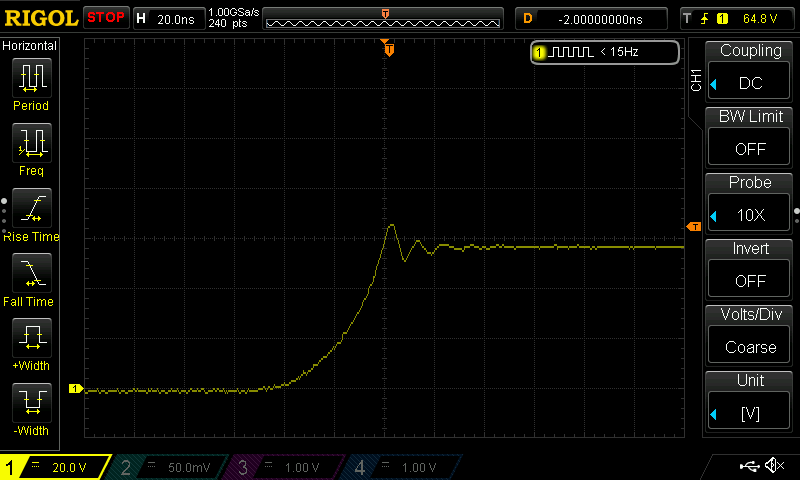Click the waveform memory overview bar
Image resolution: width=800 pixels, height=480 pixels.
[383, 19]
